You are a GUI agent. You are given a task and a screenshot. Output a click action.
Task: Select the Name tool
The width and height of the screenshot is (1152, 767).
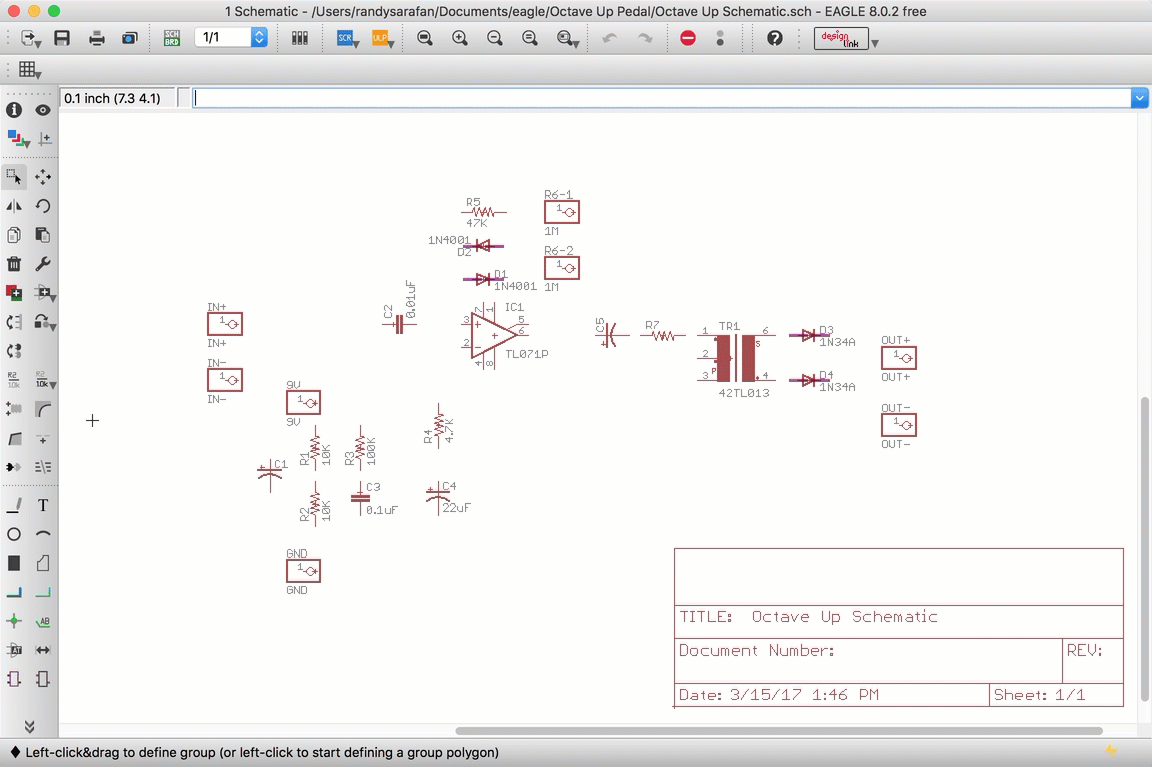coord(13,379)
